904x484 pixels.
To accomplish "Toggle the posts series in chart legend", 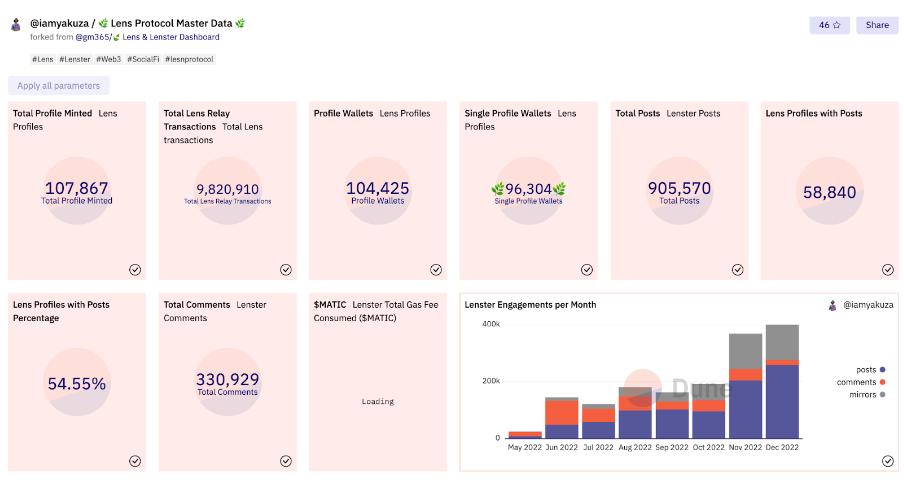I will 865,370.
